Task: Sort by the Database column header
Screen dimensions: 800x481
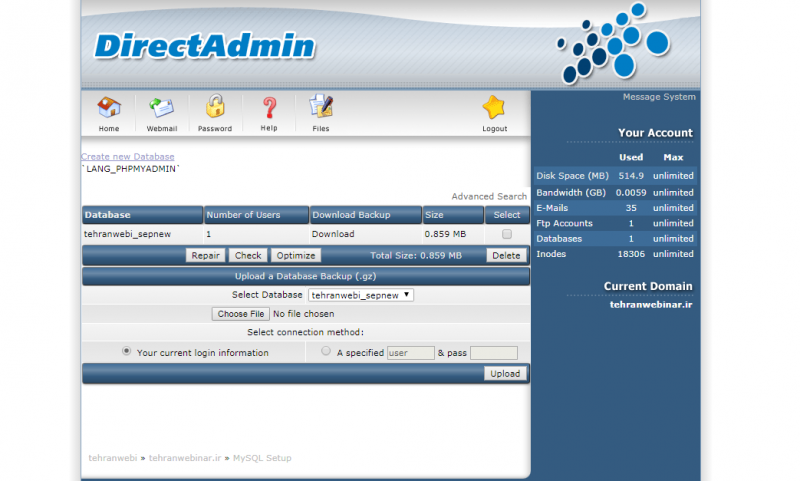Action: [x=108, y=215]
